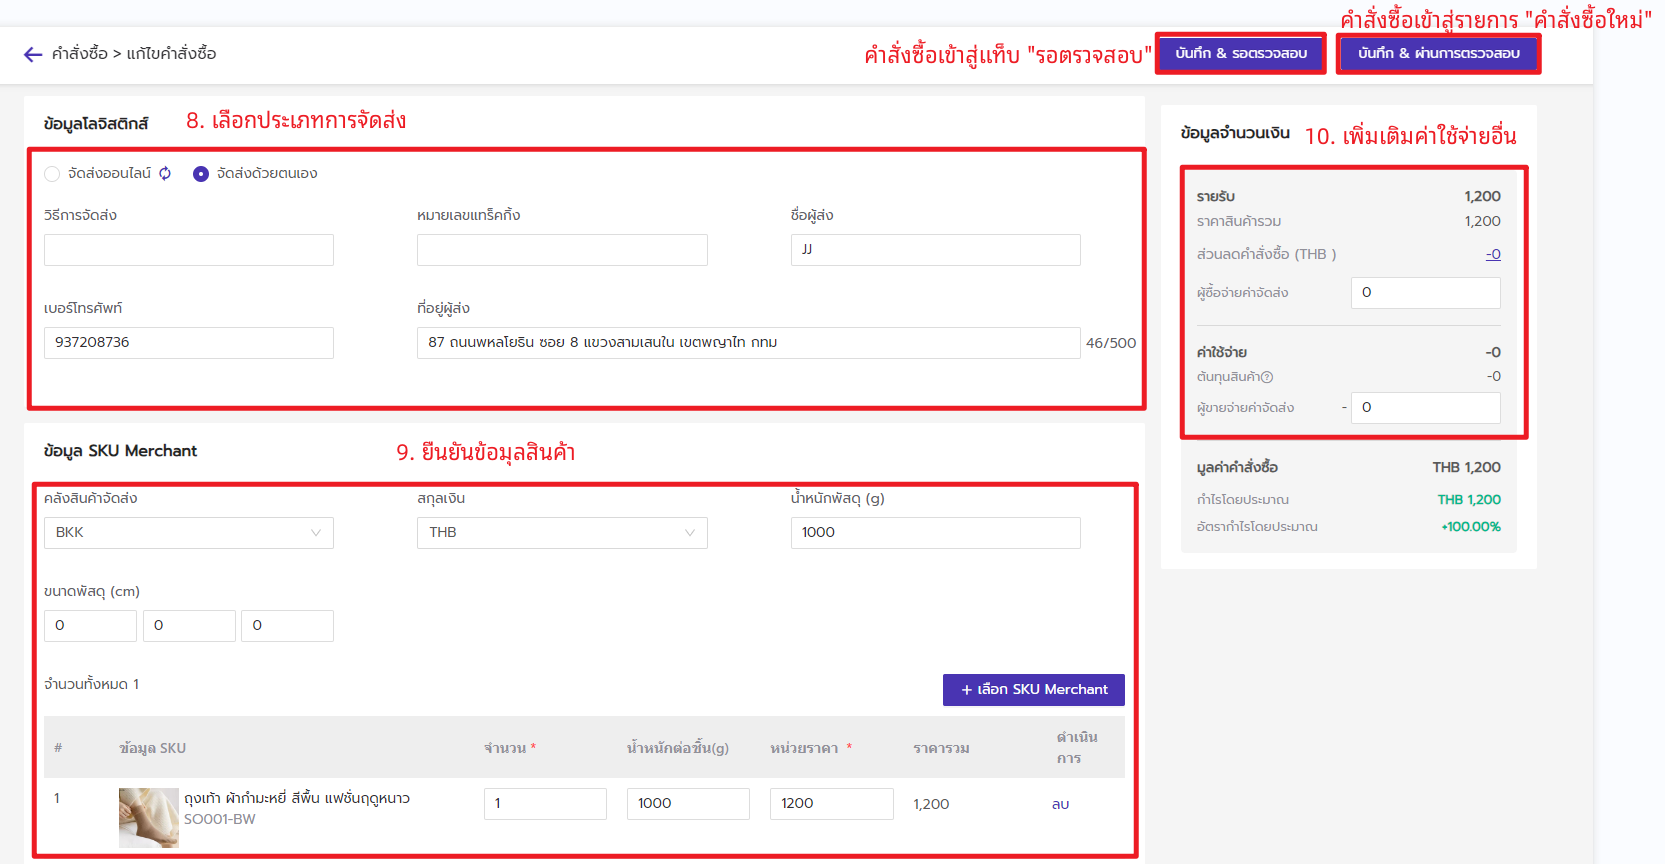Viewport: 1665px width, 864px height.
Task: Click the หน่วยราคา field showing 1200
Action: (x=832, y=804)
